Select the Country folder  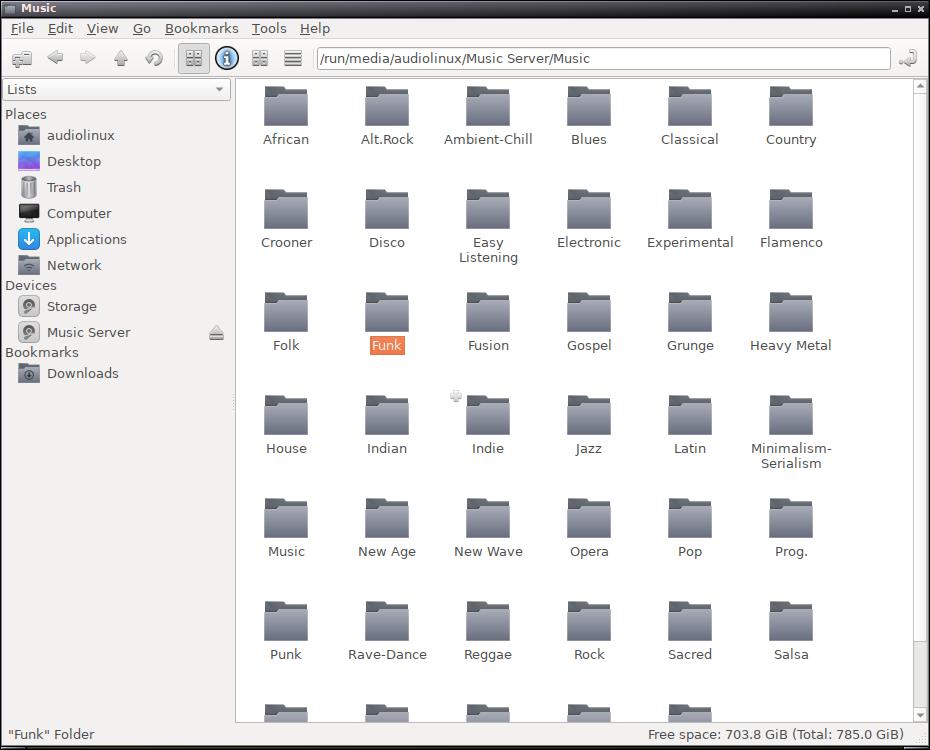(x=791, y=116)
